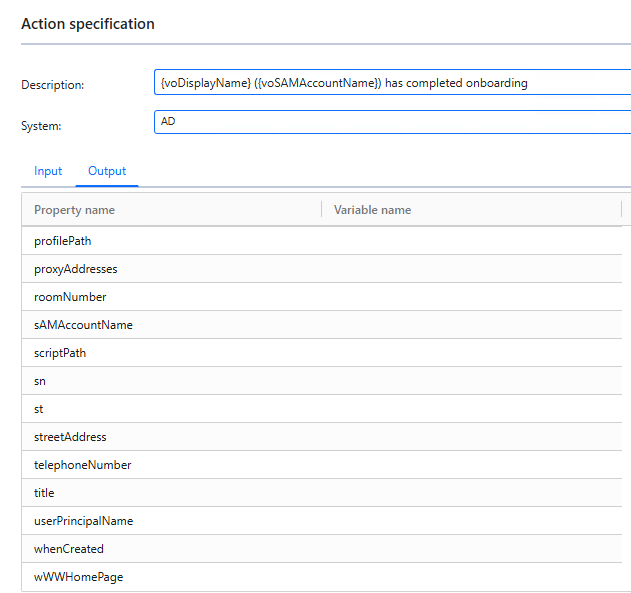Select the streetAddress row

pyautogui.click(x=322, y=437)
